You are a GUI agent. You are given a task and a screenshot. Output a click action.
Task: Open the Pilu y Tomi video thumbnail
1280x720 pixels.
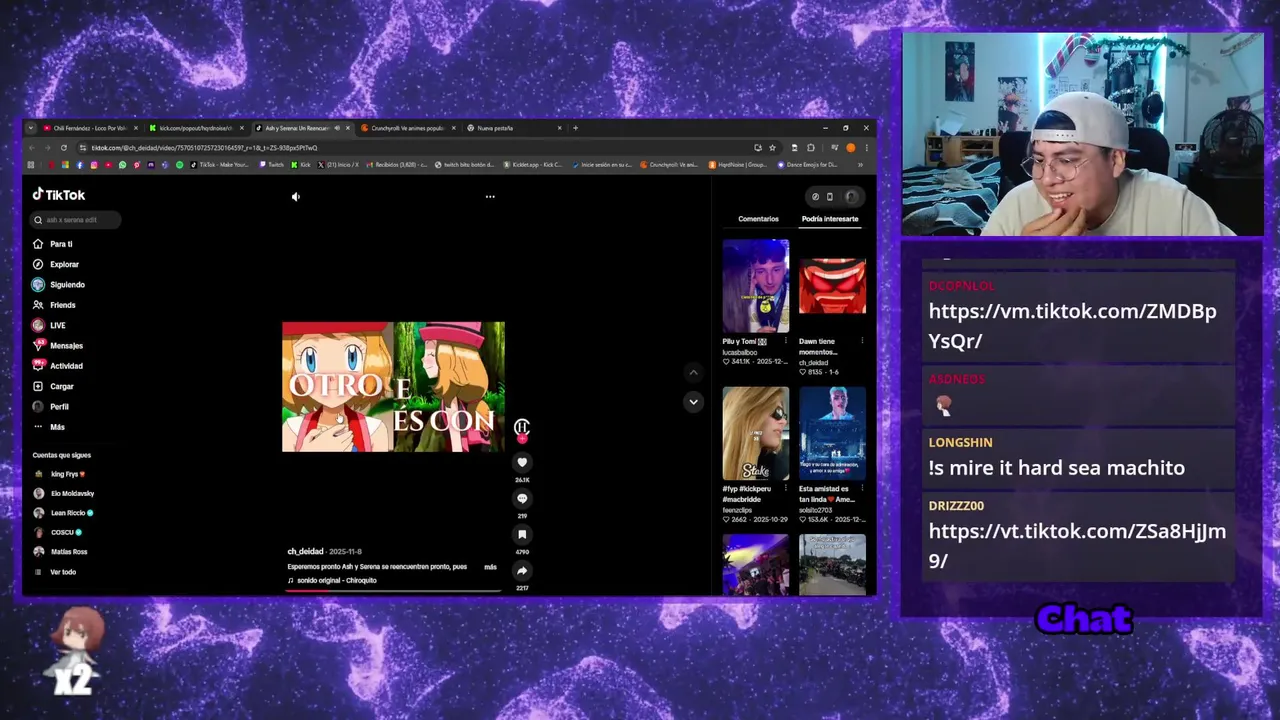tap(756, 286)
